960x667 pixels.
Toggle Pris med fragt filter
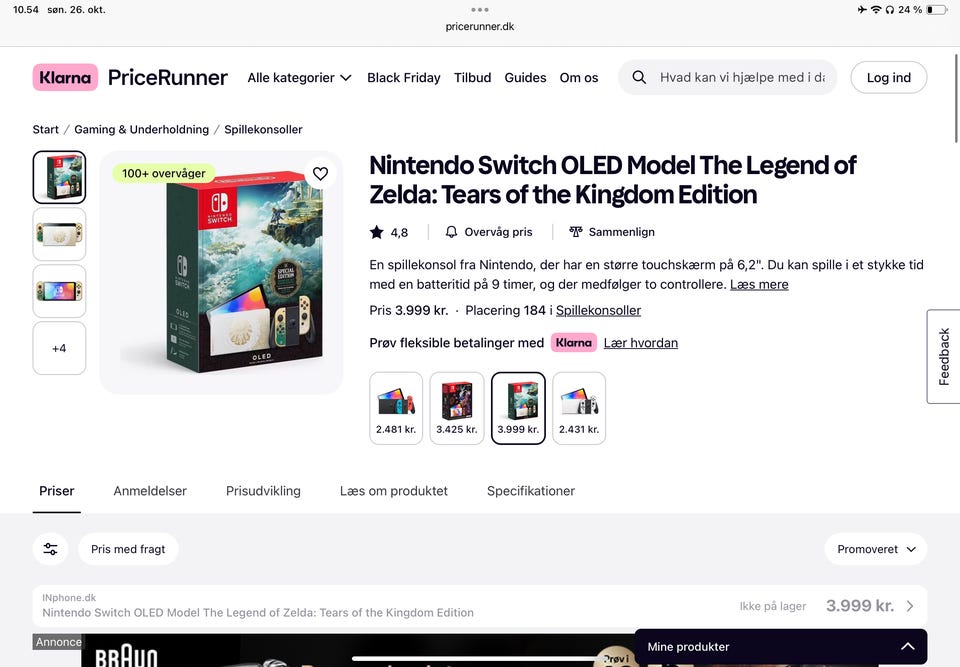tap(128, 549)
